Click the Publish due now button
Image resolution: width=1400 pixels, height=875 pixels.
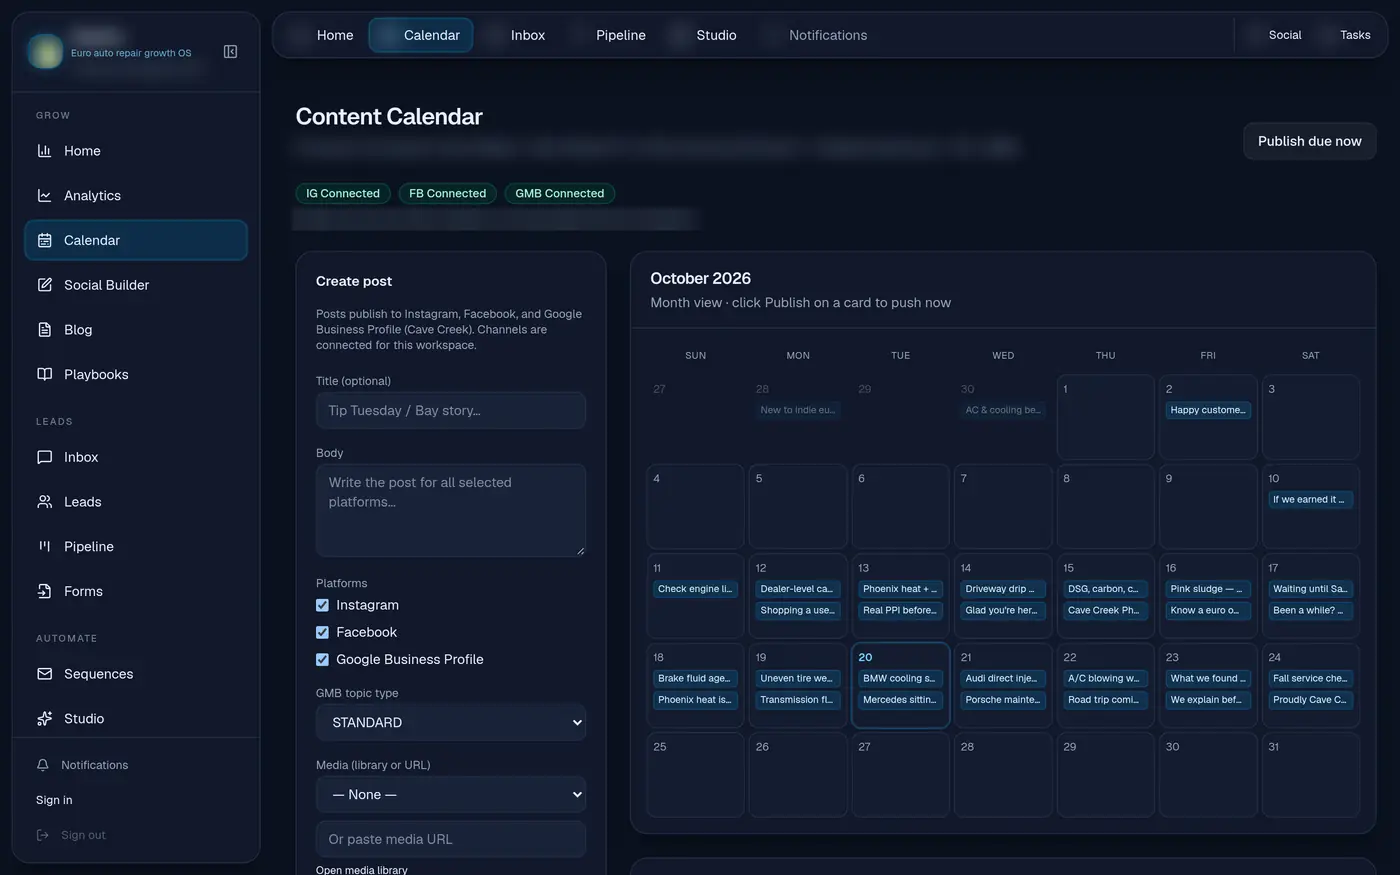pos(1310,141)
